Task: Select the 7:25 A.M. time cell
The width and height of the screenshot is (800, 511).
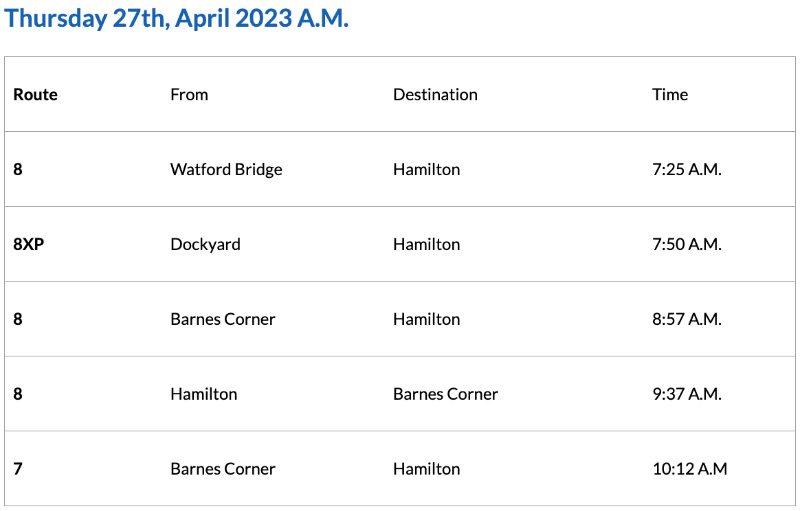Action: pyautogui.click(x=686, y=170)
